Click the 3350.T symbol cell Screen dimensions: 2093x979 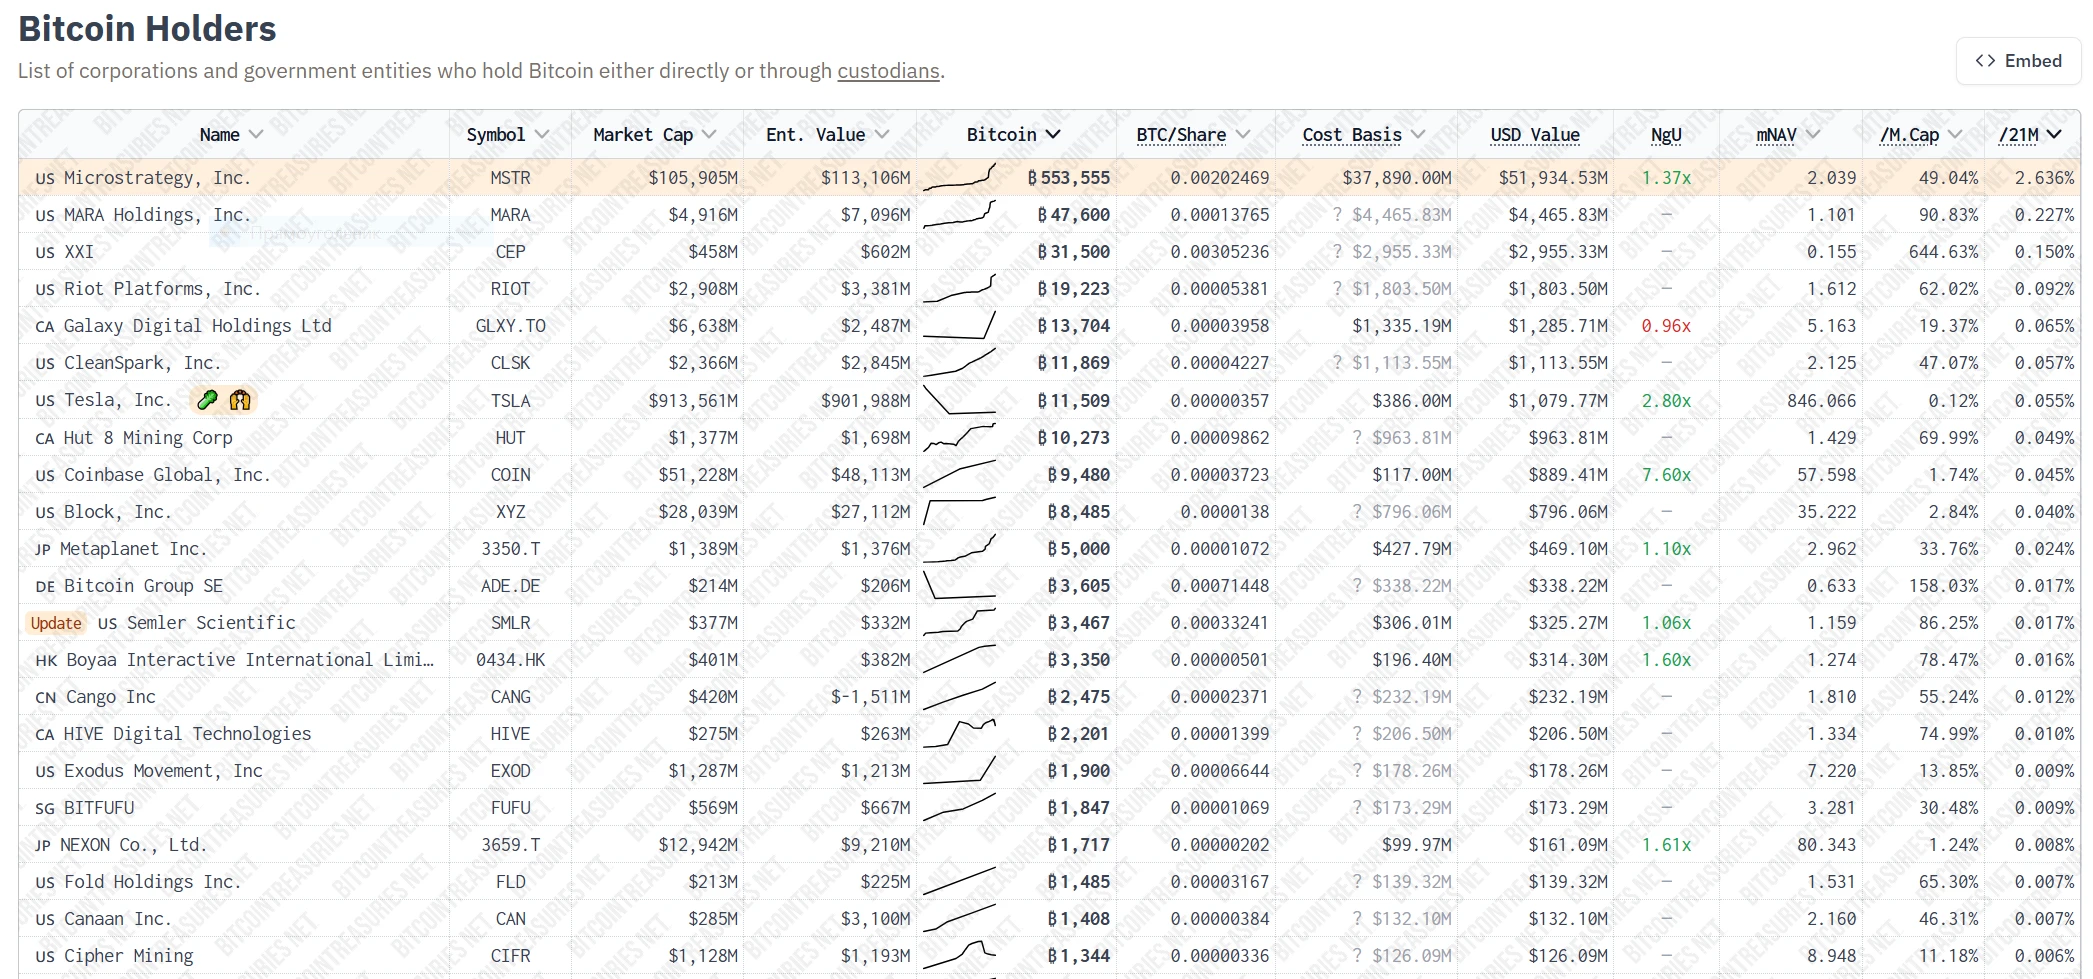pos(510,549)
